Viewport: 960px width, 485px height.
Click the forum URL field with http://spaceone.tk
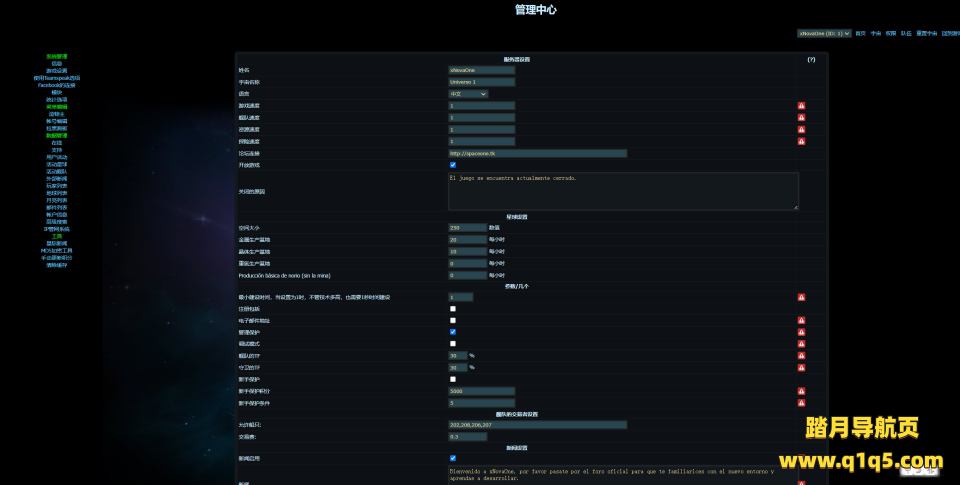[538, 153]
